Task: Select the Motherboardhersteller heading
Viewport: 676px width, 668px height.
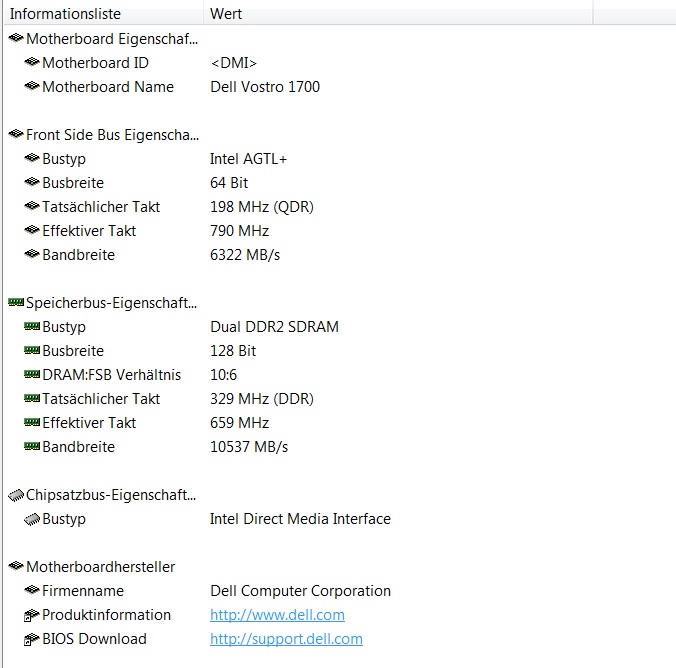Action: pyautogui.click(x=100, y=567)
